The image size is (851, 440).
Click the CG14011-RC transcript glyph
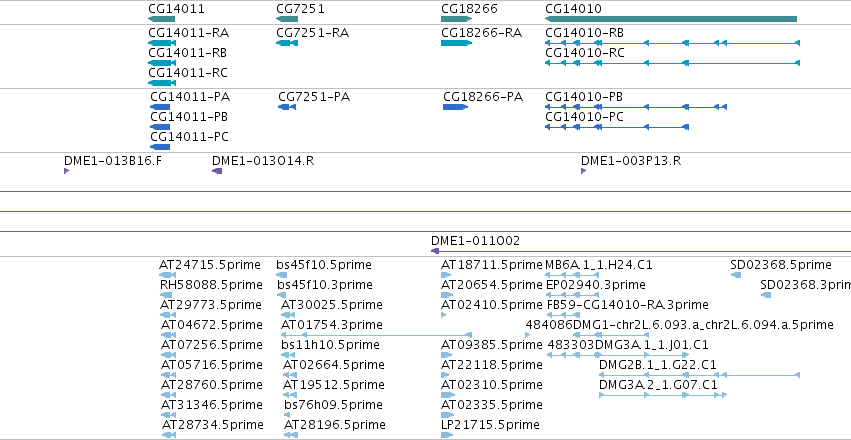162,83
